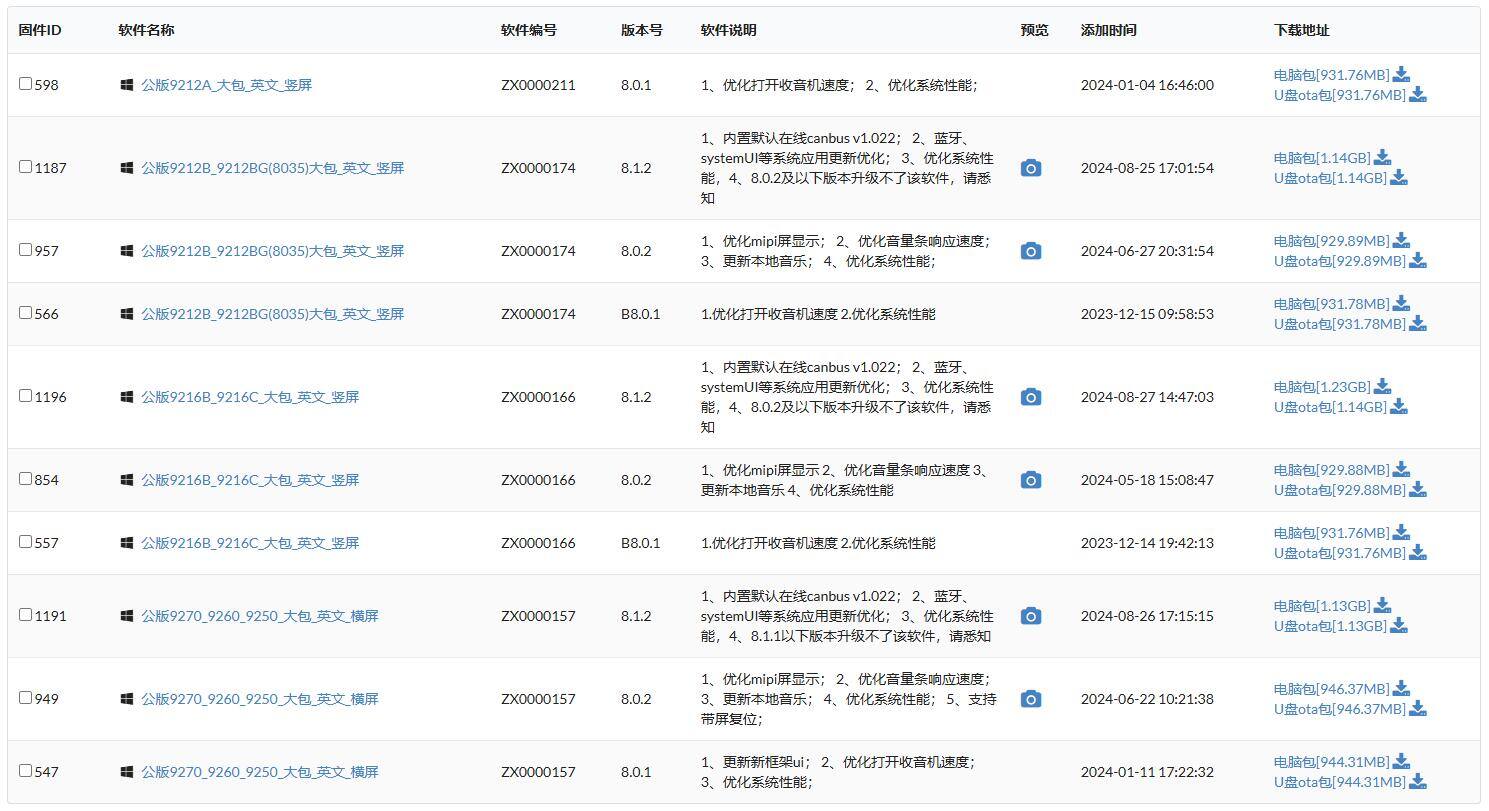Screen dimensions: 1489x811
Task: Click the preview camera icon for firmware 1187
Action: 1030,168
